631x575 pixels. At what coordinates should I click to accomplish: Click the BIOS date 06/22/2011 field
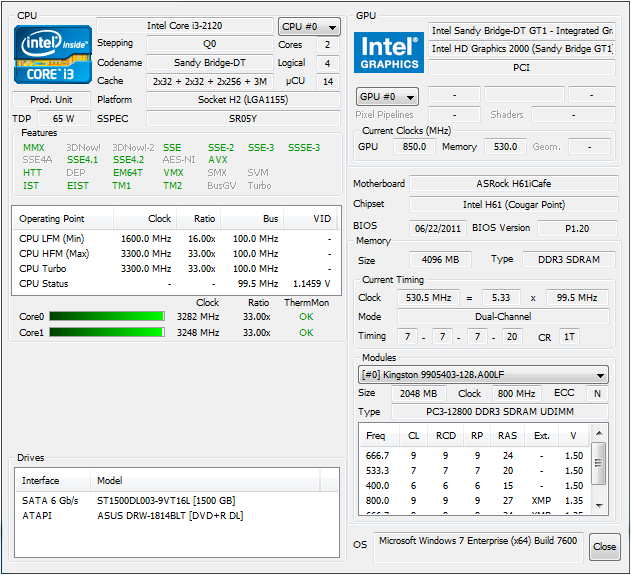click(438, 229)
